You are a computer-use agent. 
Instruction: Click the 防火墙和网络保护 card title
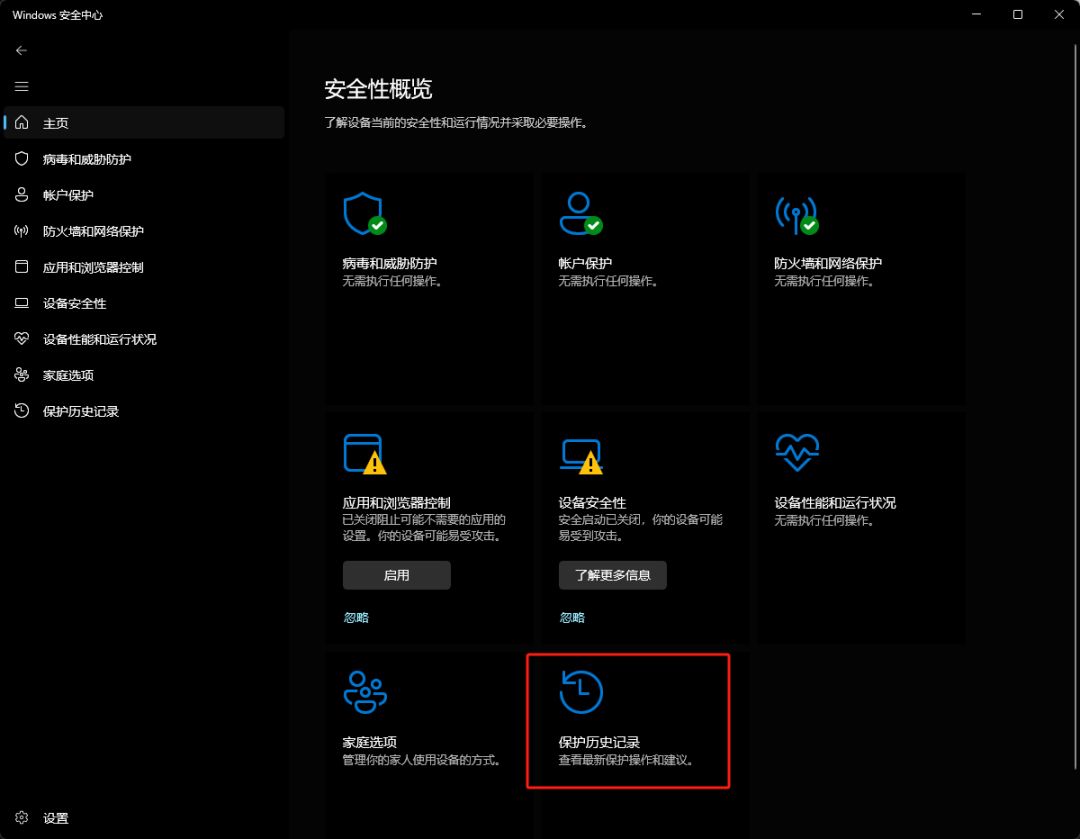828,263
